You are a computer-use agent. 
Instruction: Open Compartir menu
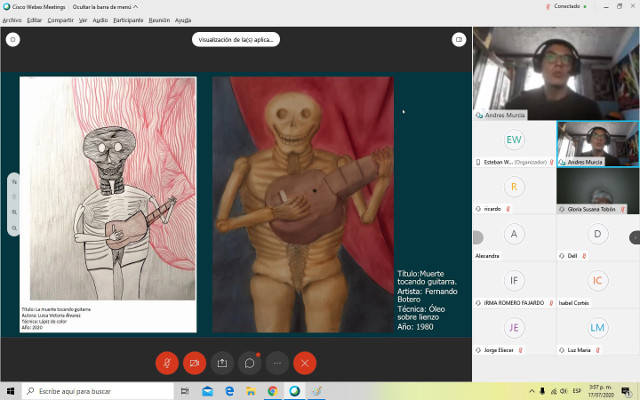pos(60,20)
